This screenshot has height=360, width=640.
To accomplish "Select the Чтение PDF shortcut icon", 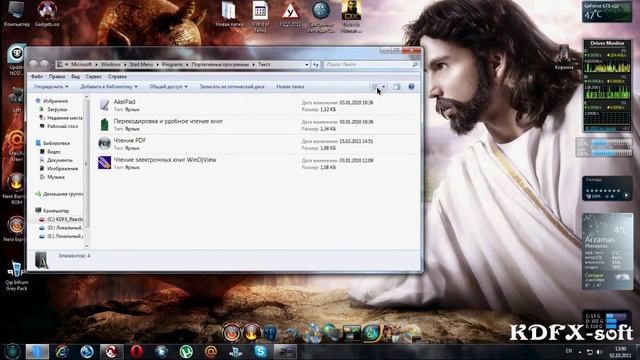I will (104, 144).
